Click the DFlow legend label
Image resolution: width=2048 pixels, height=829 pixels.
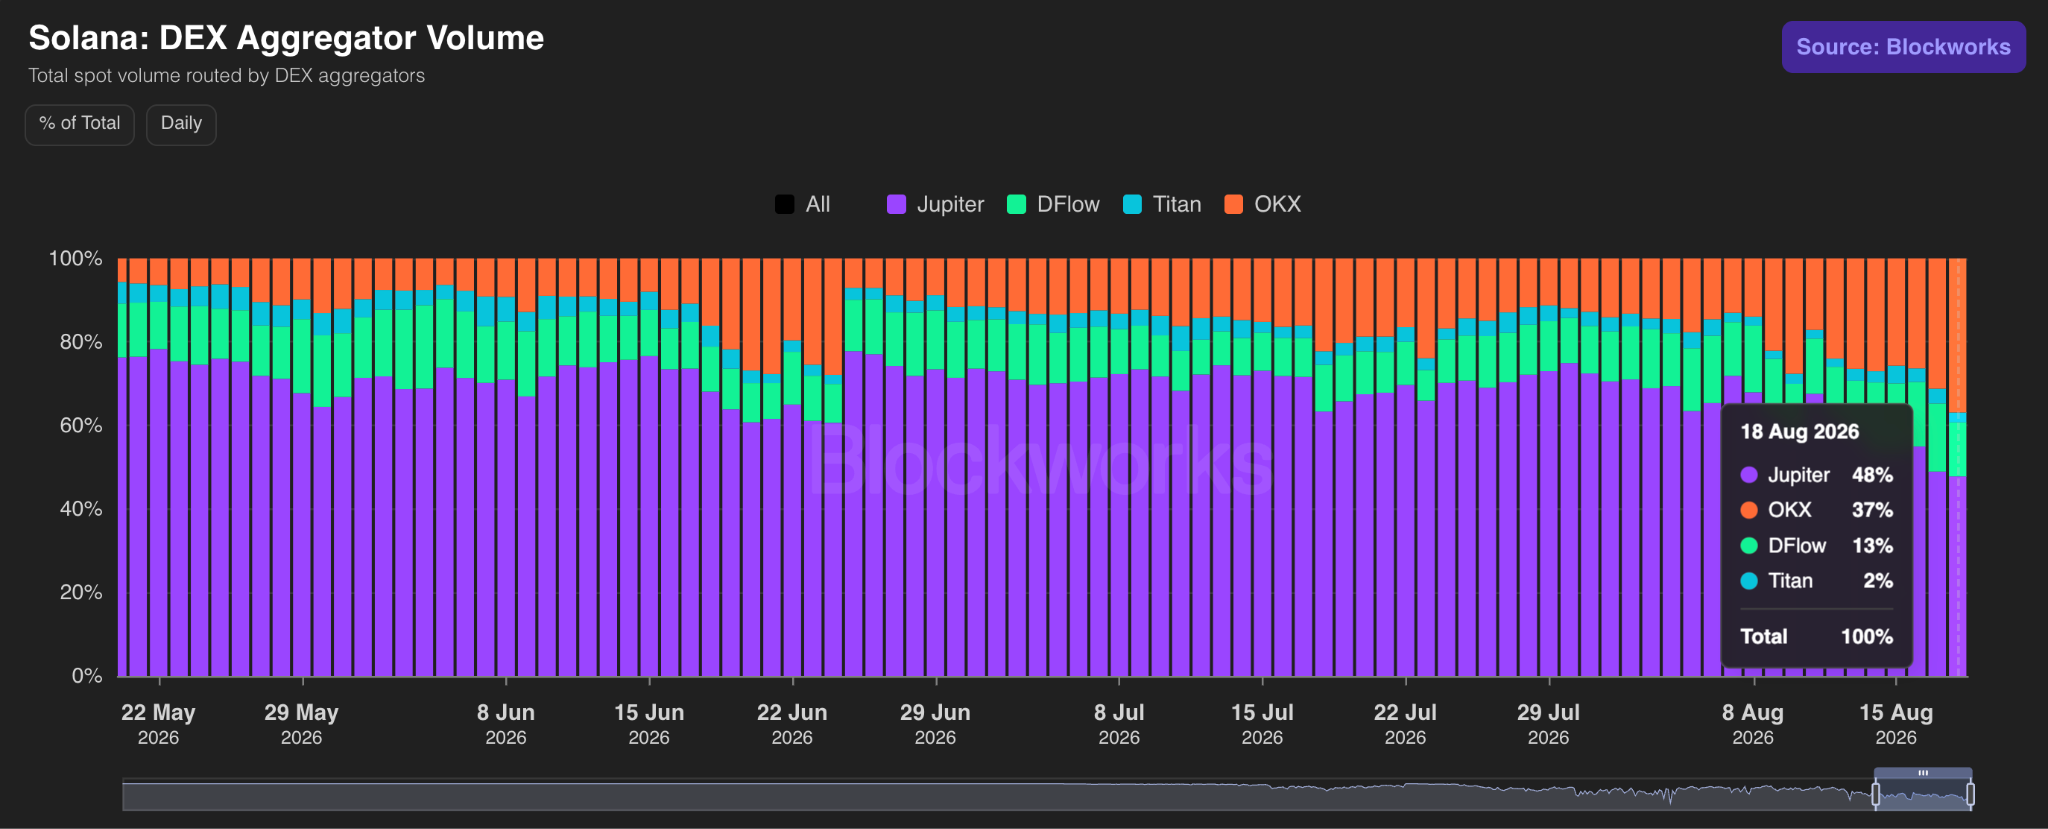click(x=1068, y=205)
